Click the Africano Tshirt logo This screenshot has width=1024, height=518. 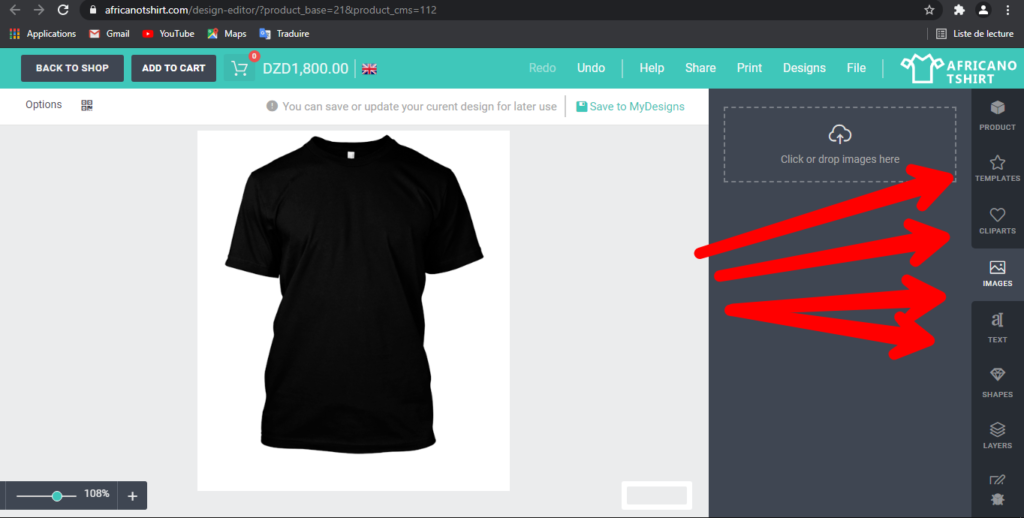(x=958, y=69)
